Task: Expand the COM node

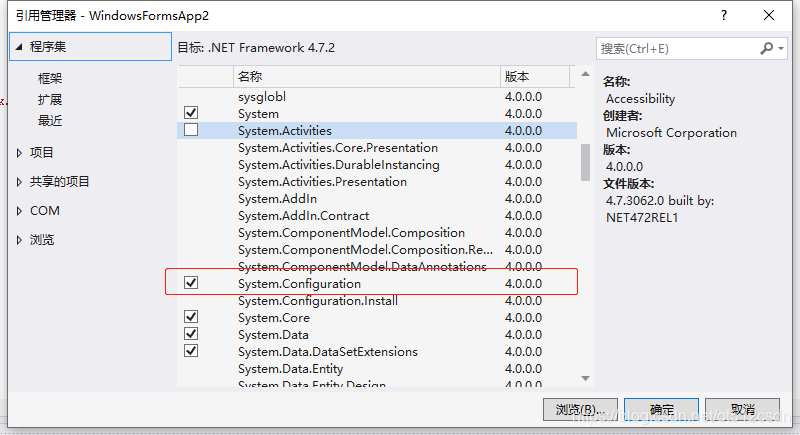Action: (x=19, y=211)
